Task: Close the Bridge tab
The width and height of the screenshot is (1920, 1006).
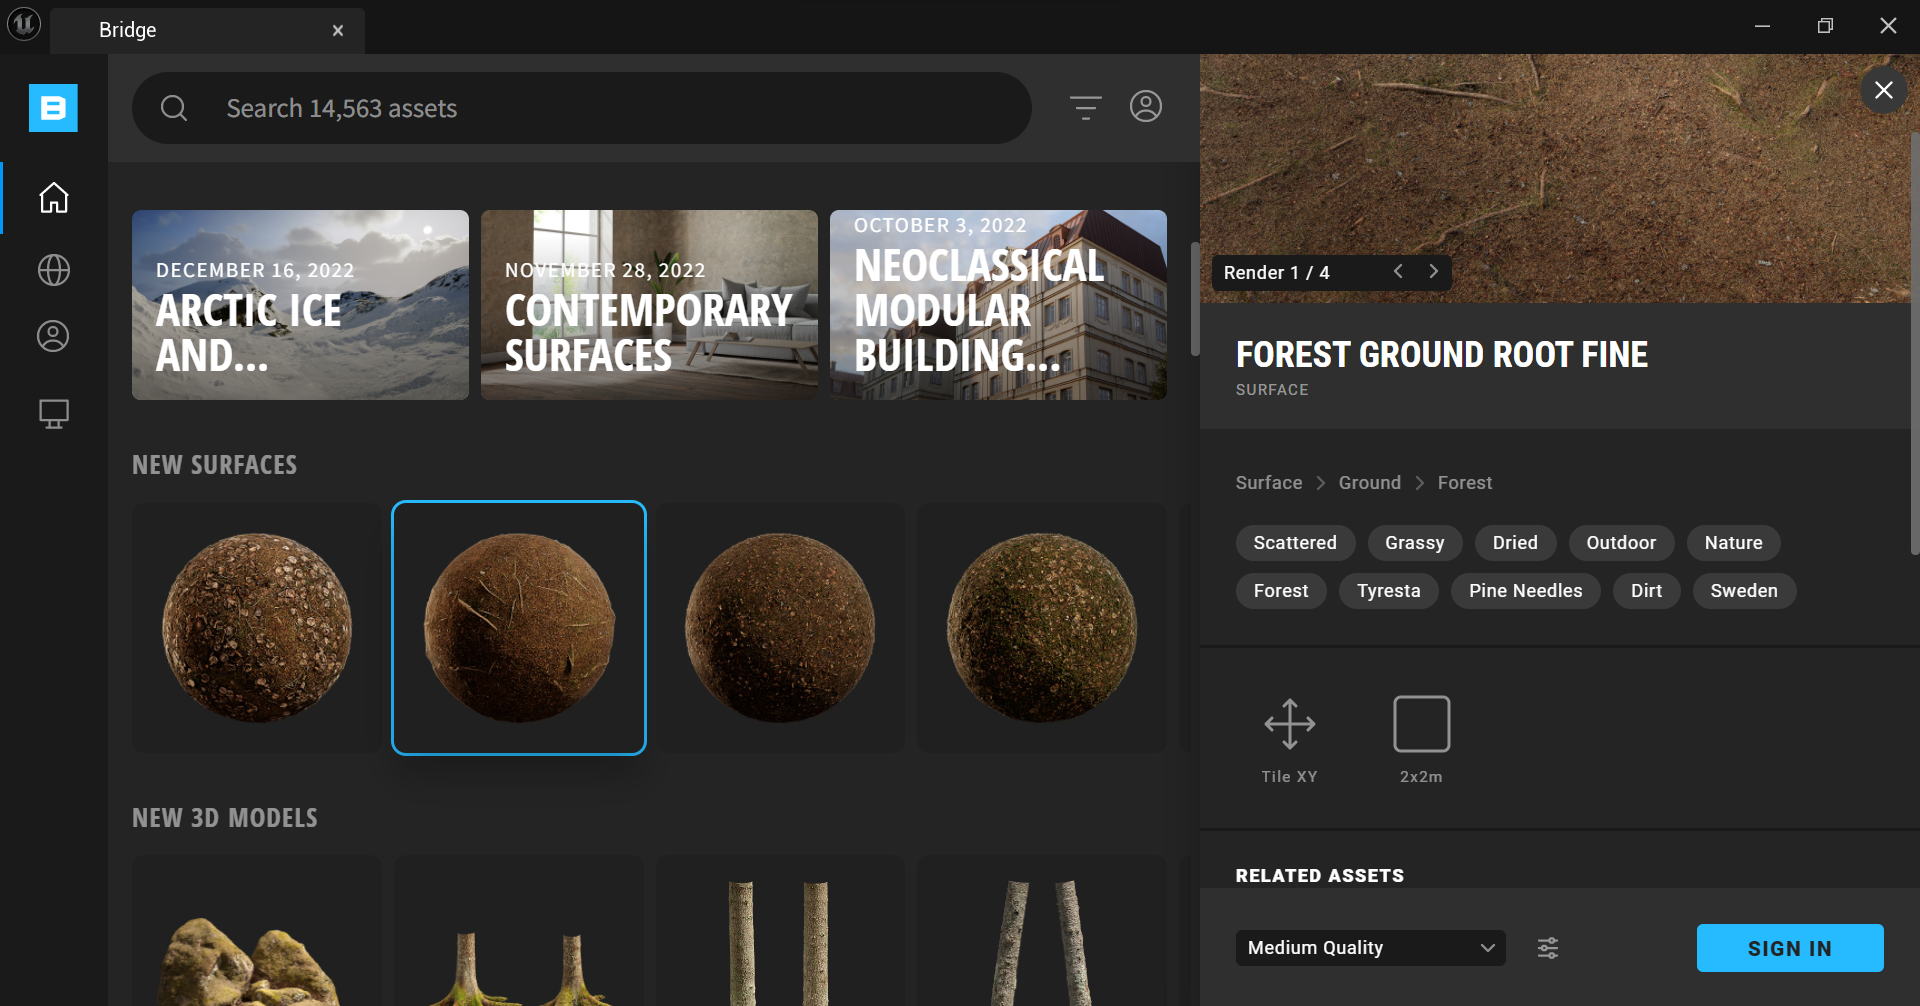Action: (x=338, y=31)
